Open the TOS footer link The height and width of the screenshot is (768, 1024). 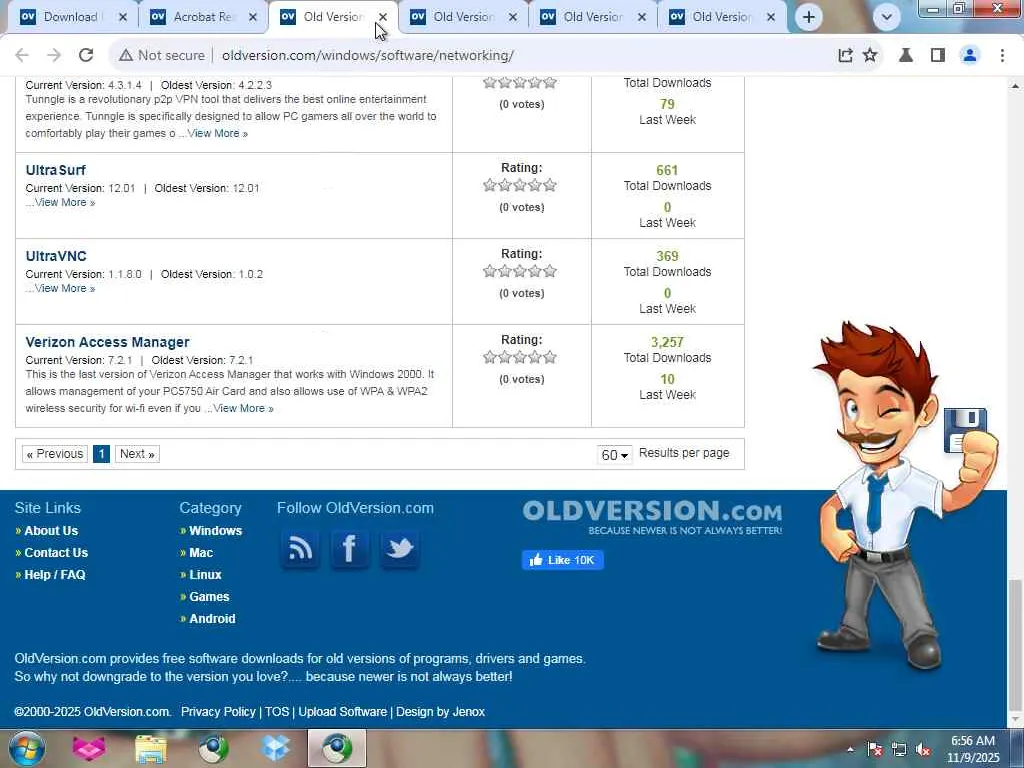pyautogui.click(x=276, y=712)
